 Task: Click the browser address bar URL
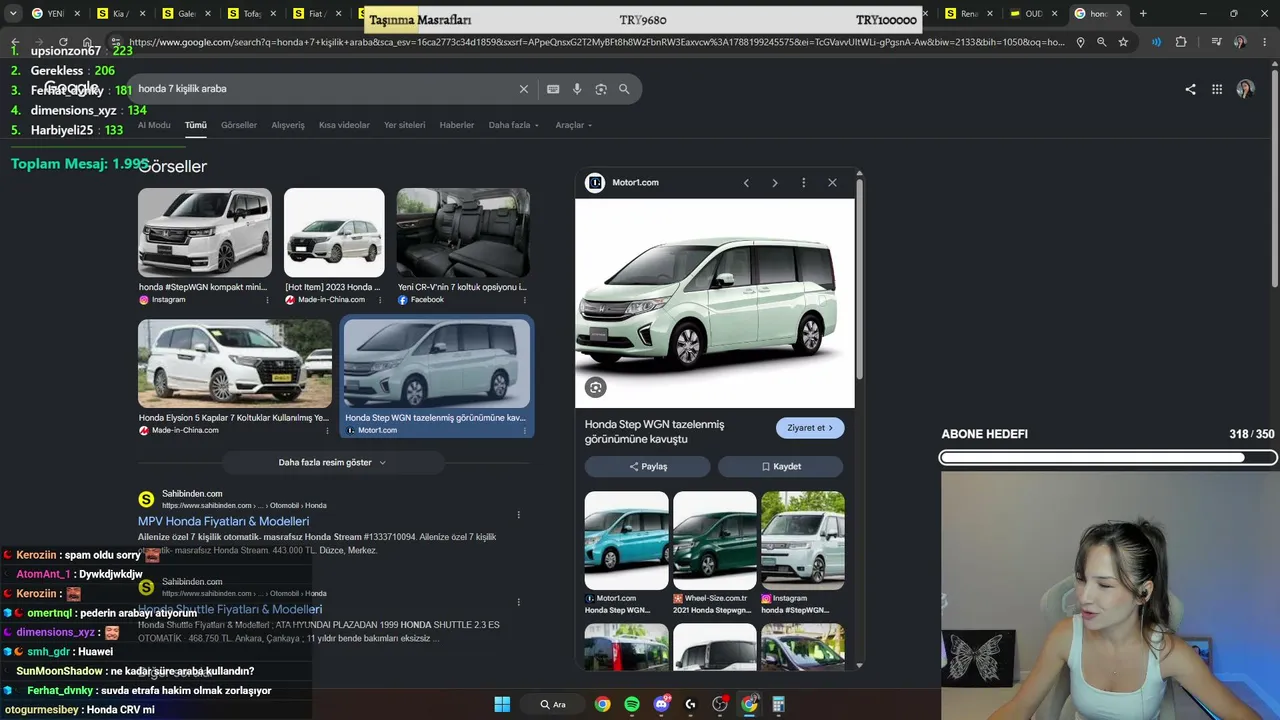click(597, 42)
